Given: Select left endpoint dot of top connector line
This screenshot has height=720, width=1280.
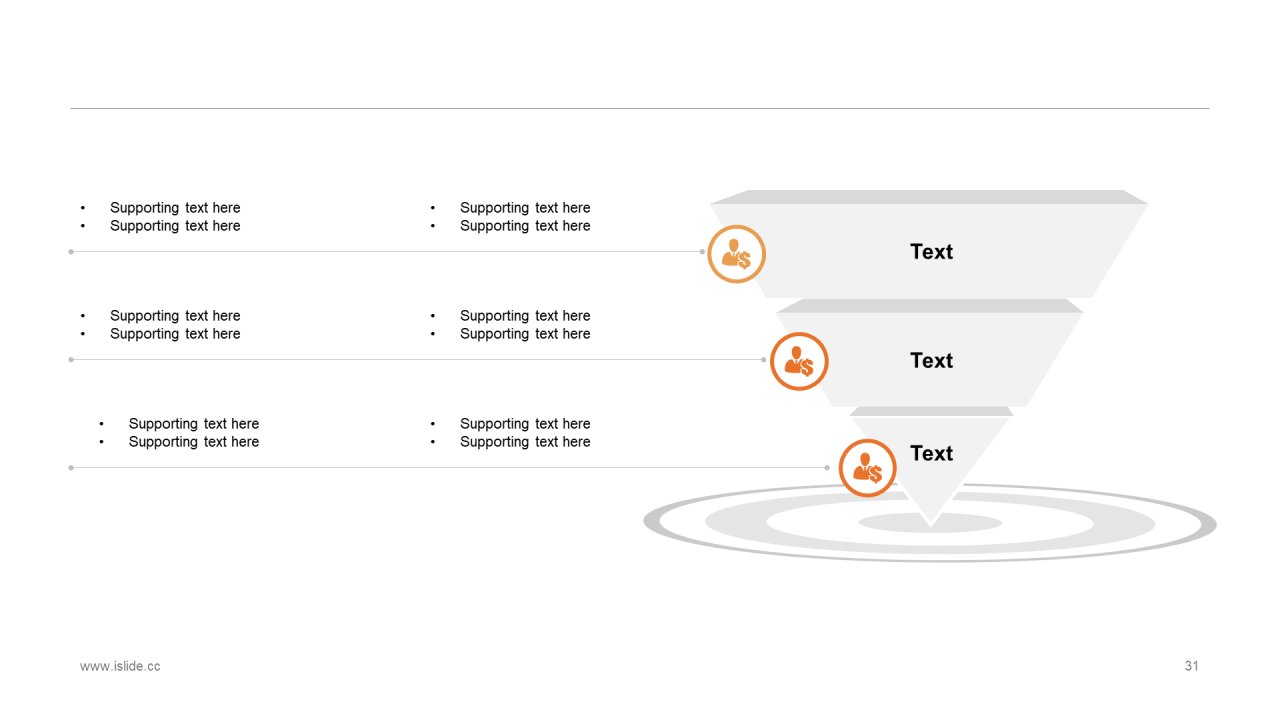Looking at the screenshot, I should [x=71, y=252].
